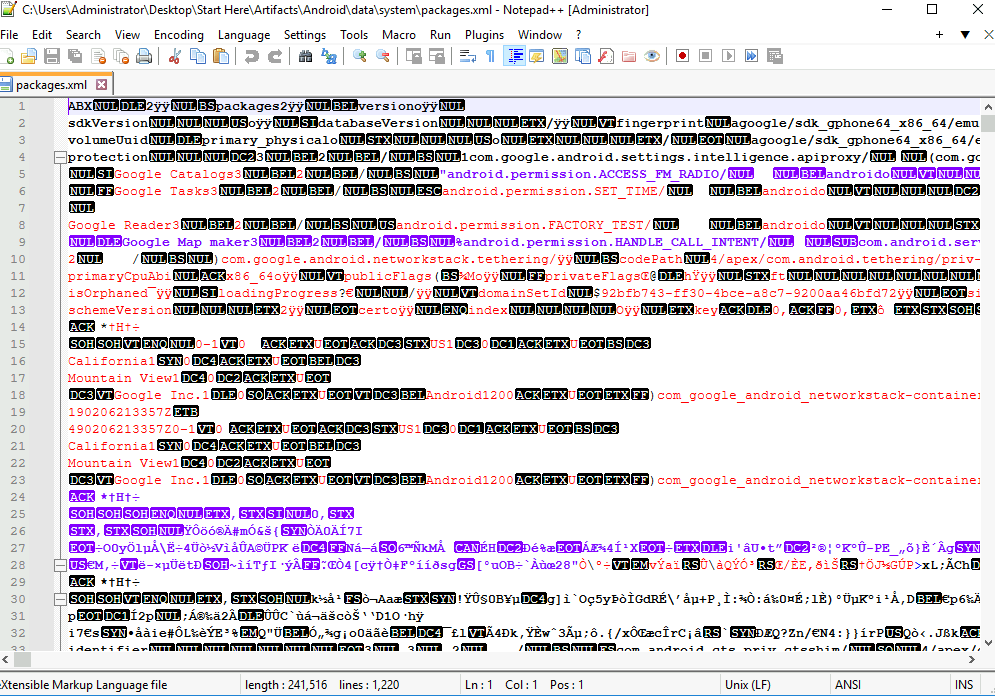This screenshot has width=995, height=696.
Task: Click line number 15 in the margin
Action: [18, 344]
